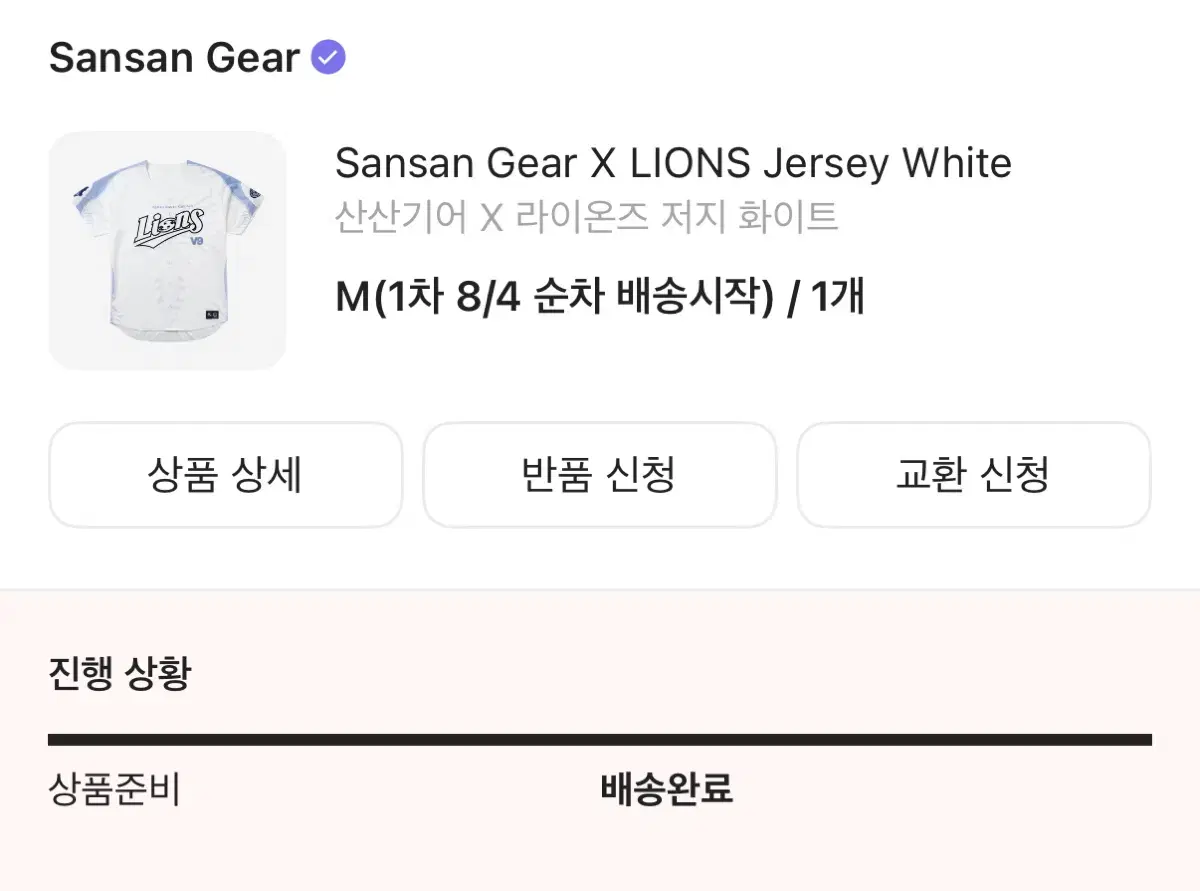Open the Sansan Gear store name

(x=174, y=58)
